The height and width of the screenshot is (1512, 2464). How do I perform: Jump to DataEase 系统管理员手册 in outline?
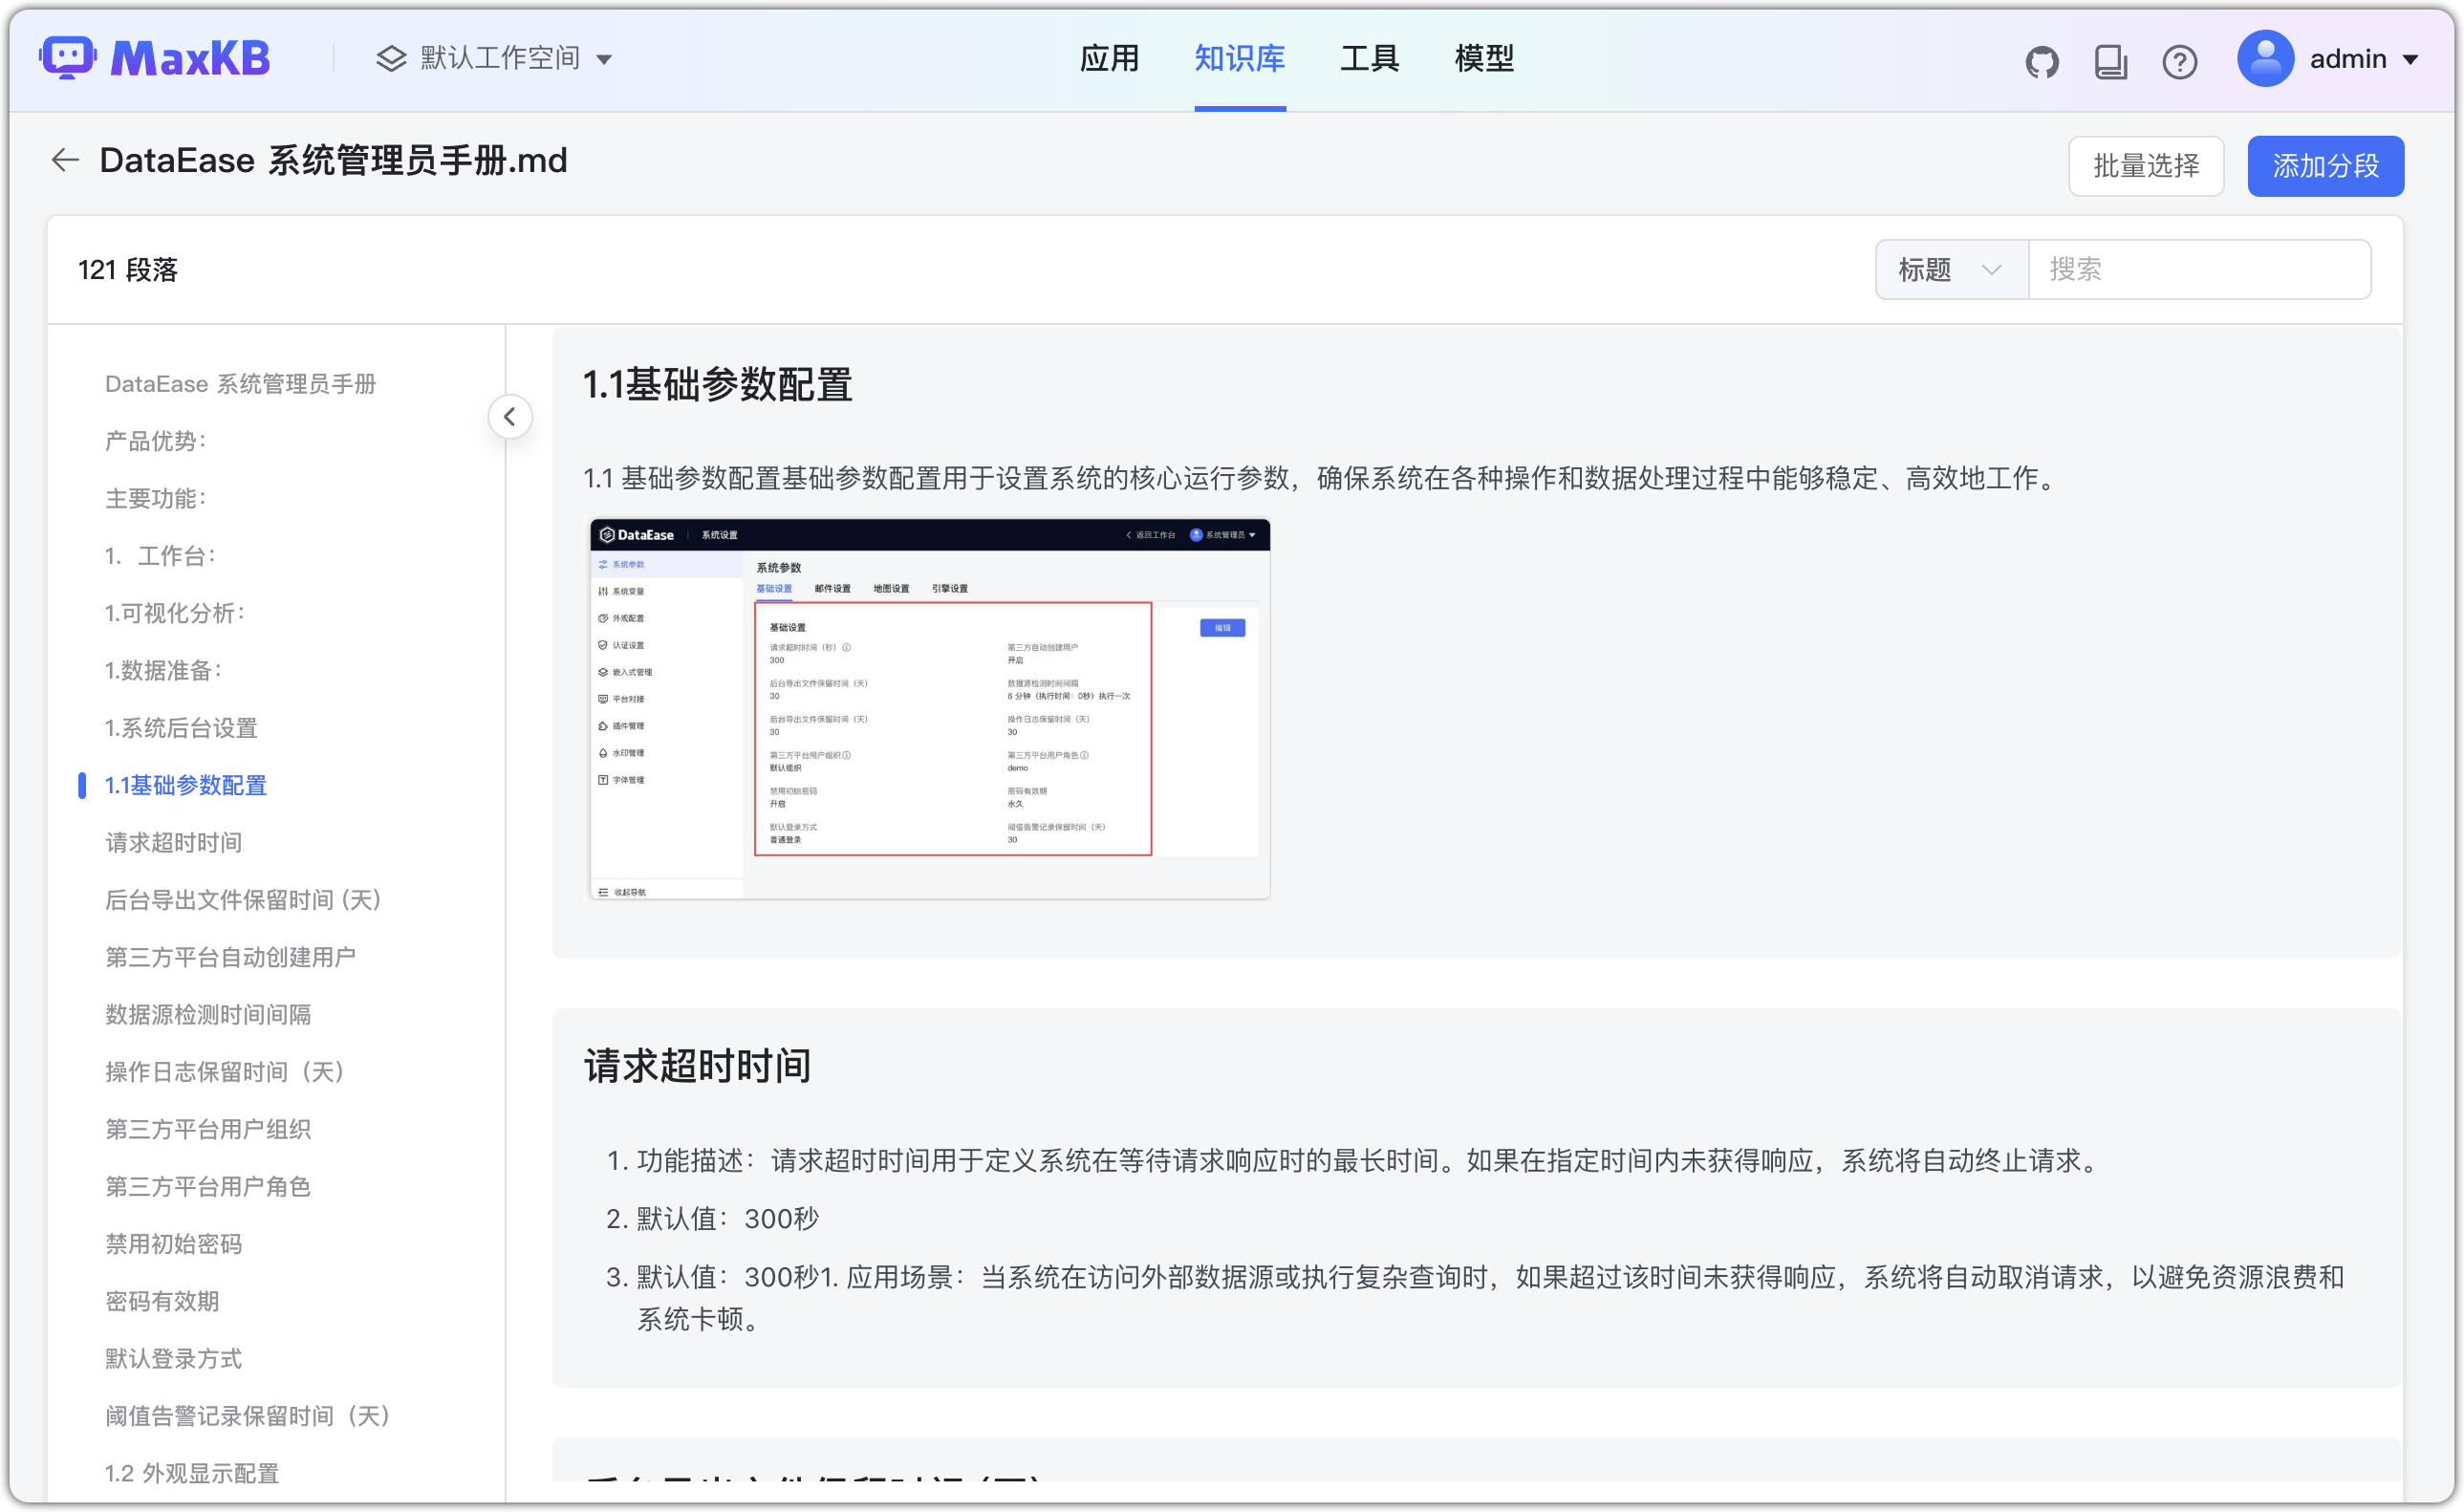click(240, 384)
